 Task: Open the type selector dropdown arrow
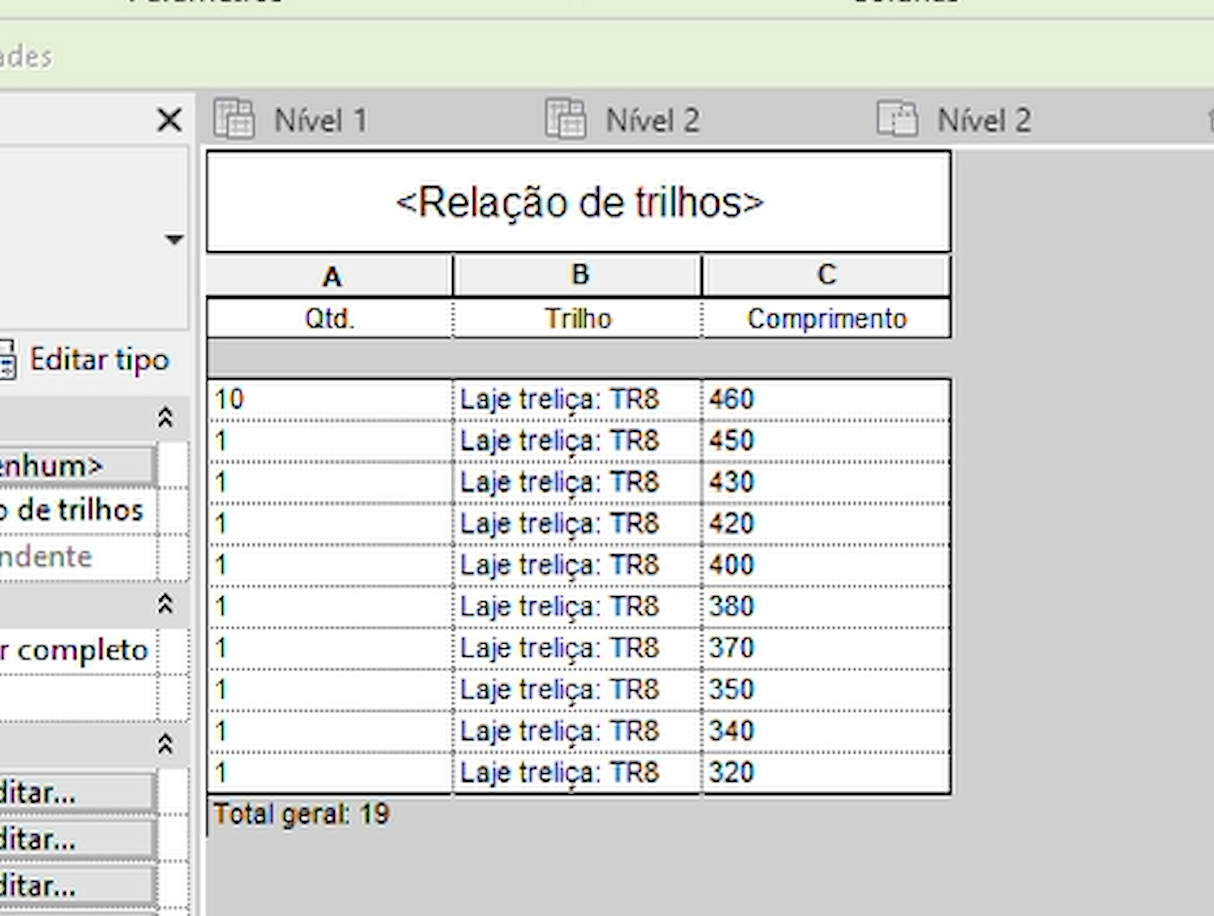[175, 240]
